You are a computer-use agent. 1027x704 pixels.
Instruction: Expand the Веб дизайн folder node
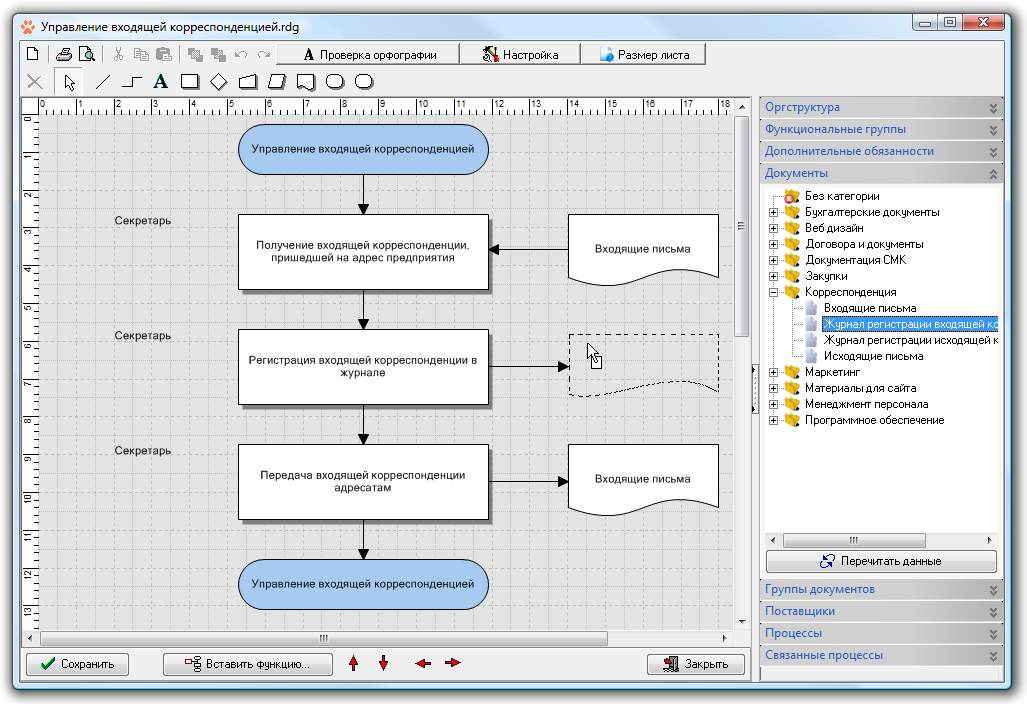[774, 229]
